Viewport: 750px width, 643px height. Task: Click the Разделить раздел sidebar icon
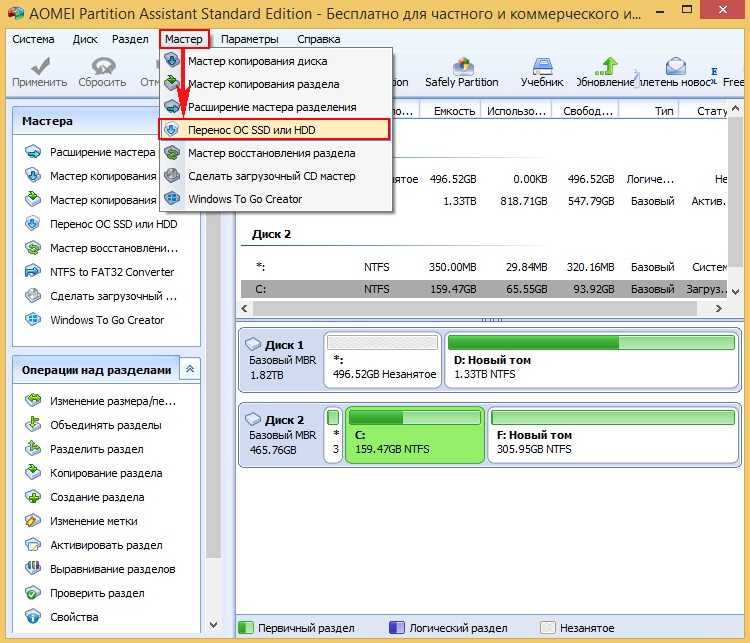coord(33,449)
